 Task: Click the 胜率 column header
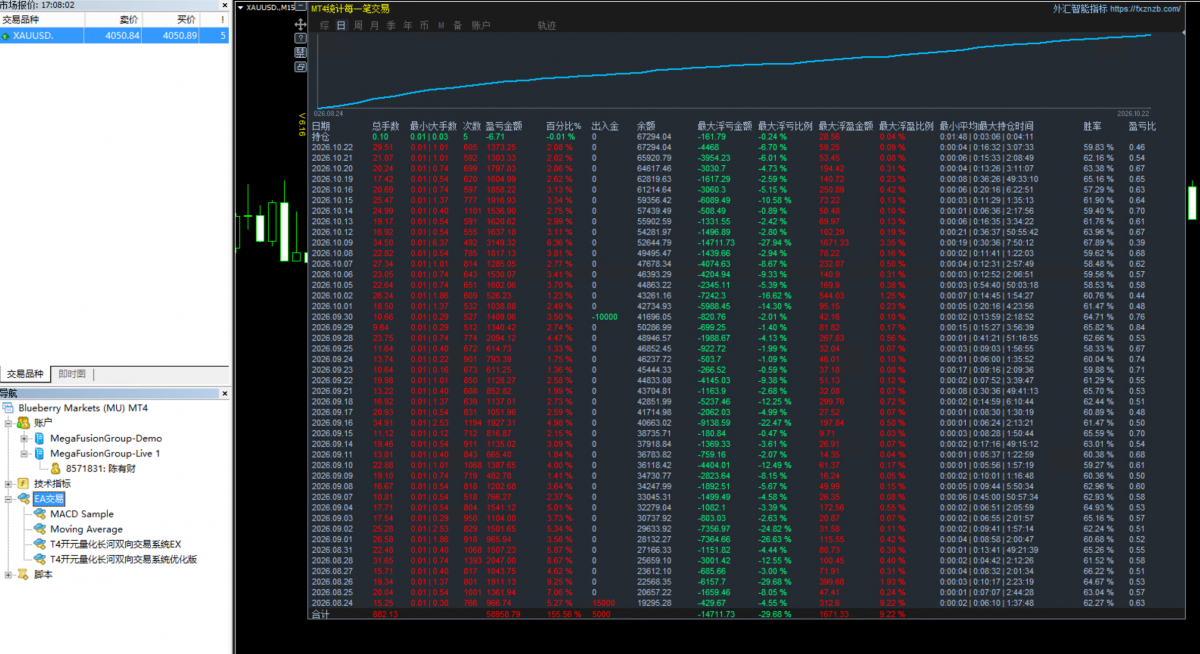click(1093, 126)
